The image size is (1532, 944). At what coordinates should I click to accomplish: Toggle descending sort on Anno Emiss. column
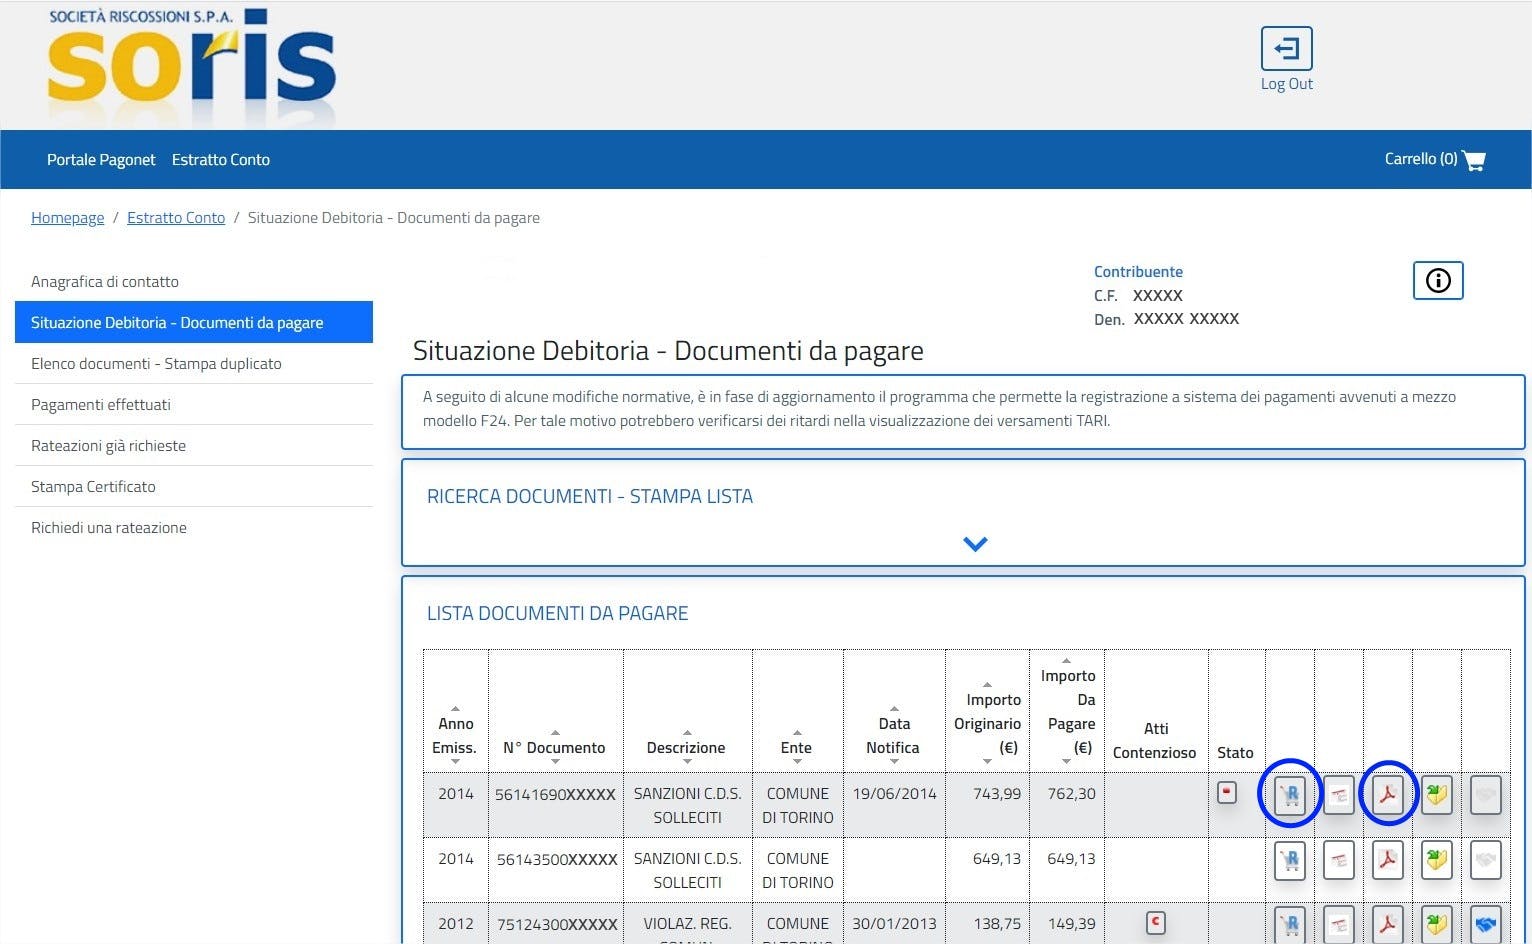pos(455,760)
